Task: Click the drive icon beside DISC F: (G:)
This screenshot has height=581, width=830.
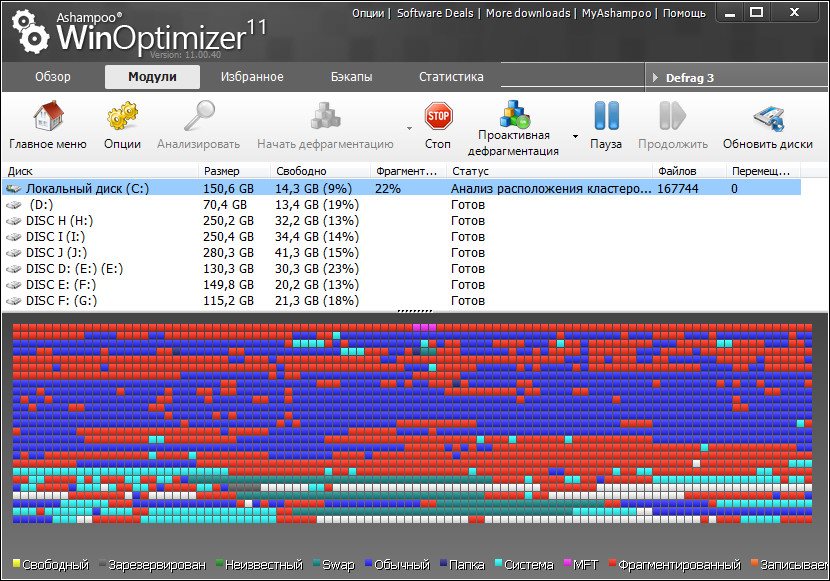Action: coord(14,301)
